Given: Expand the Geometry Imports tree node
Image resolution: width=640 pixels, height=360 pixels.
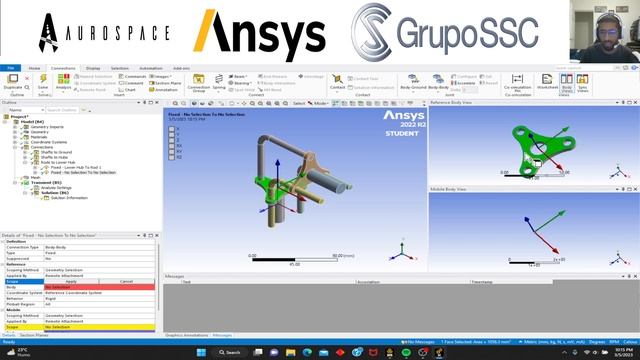Looking at the screenshot, I should (15, 127).
